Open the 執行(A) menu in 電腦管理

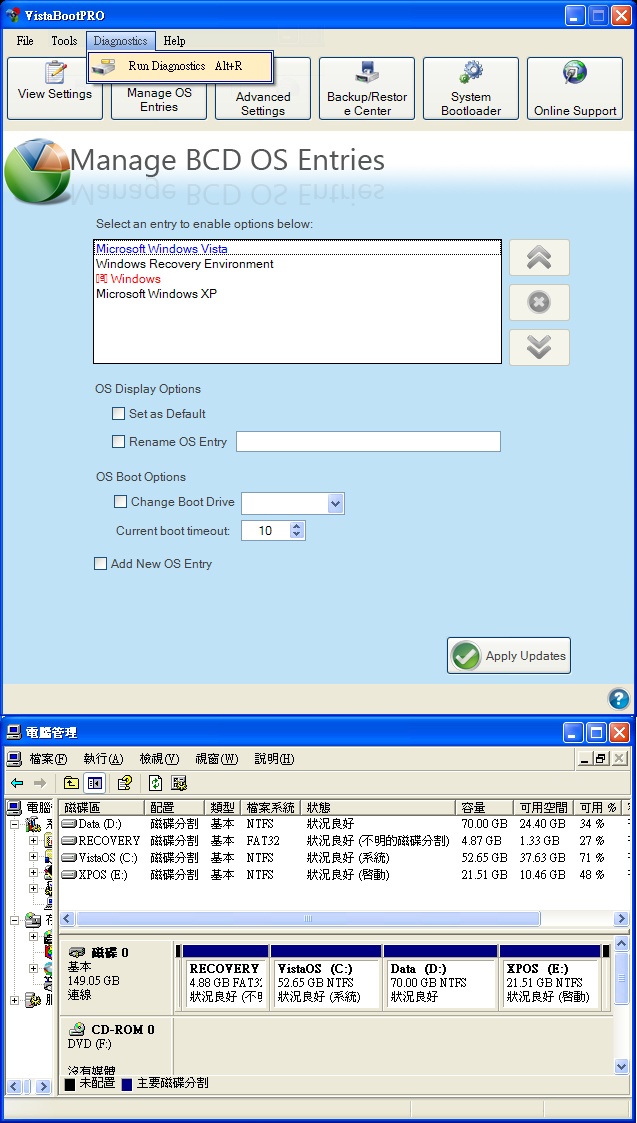pos(103,758)
